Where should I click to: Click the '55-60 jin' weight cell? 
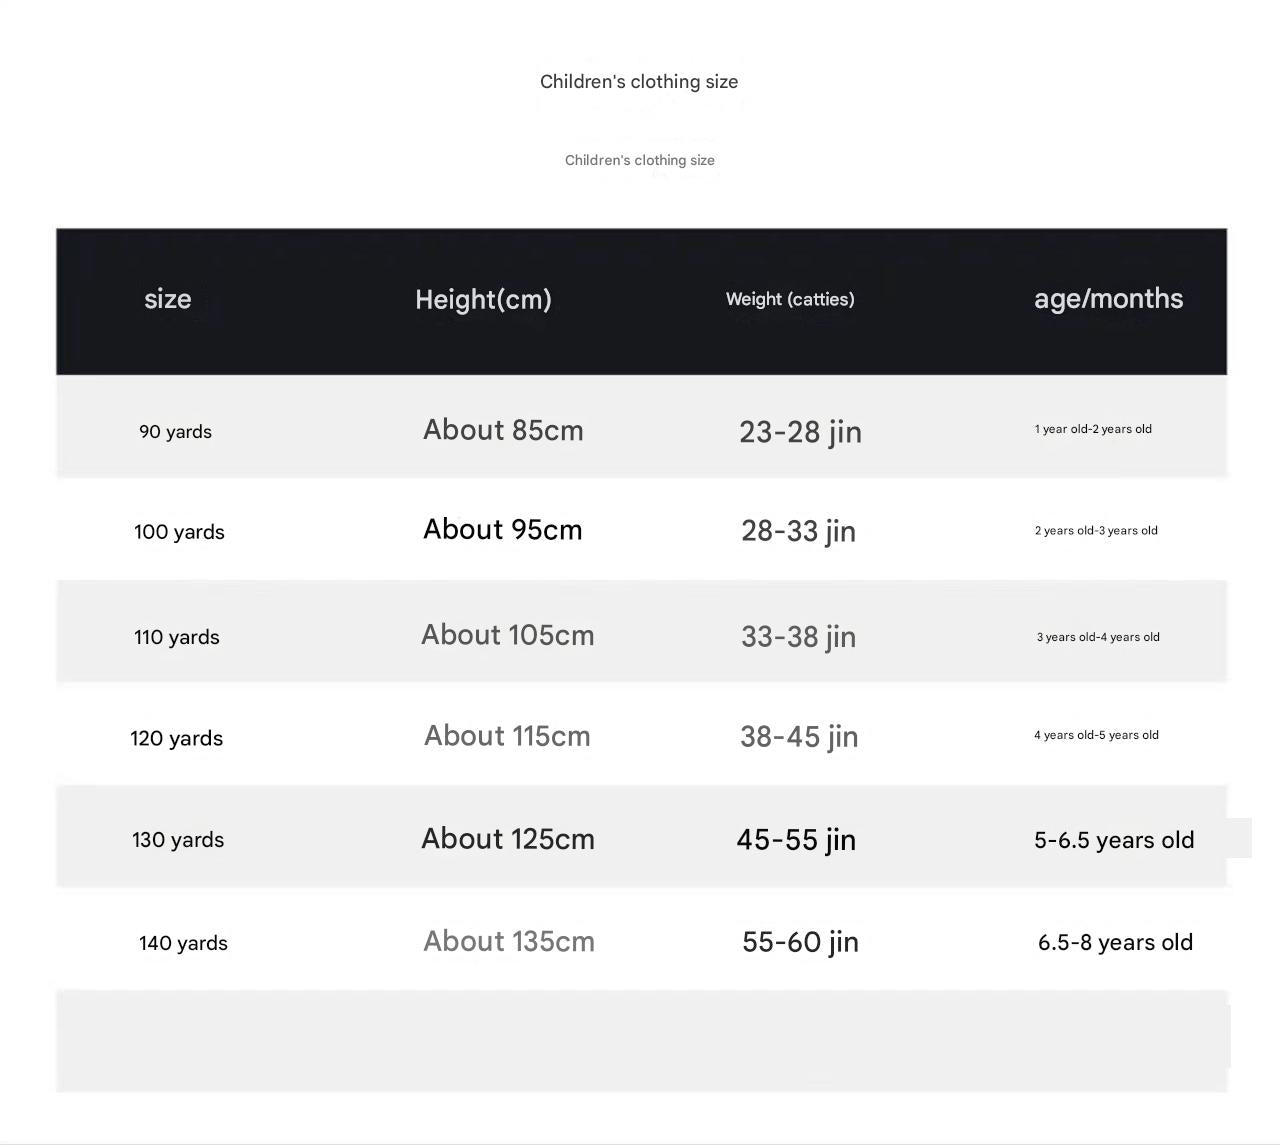click(x=800, y=942)
